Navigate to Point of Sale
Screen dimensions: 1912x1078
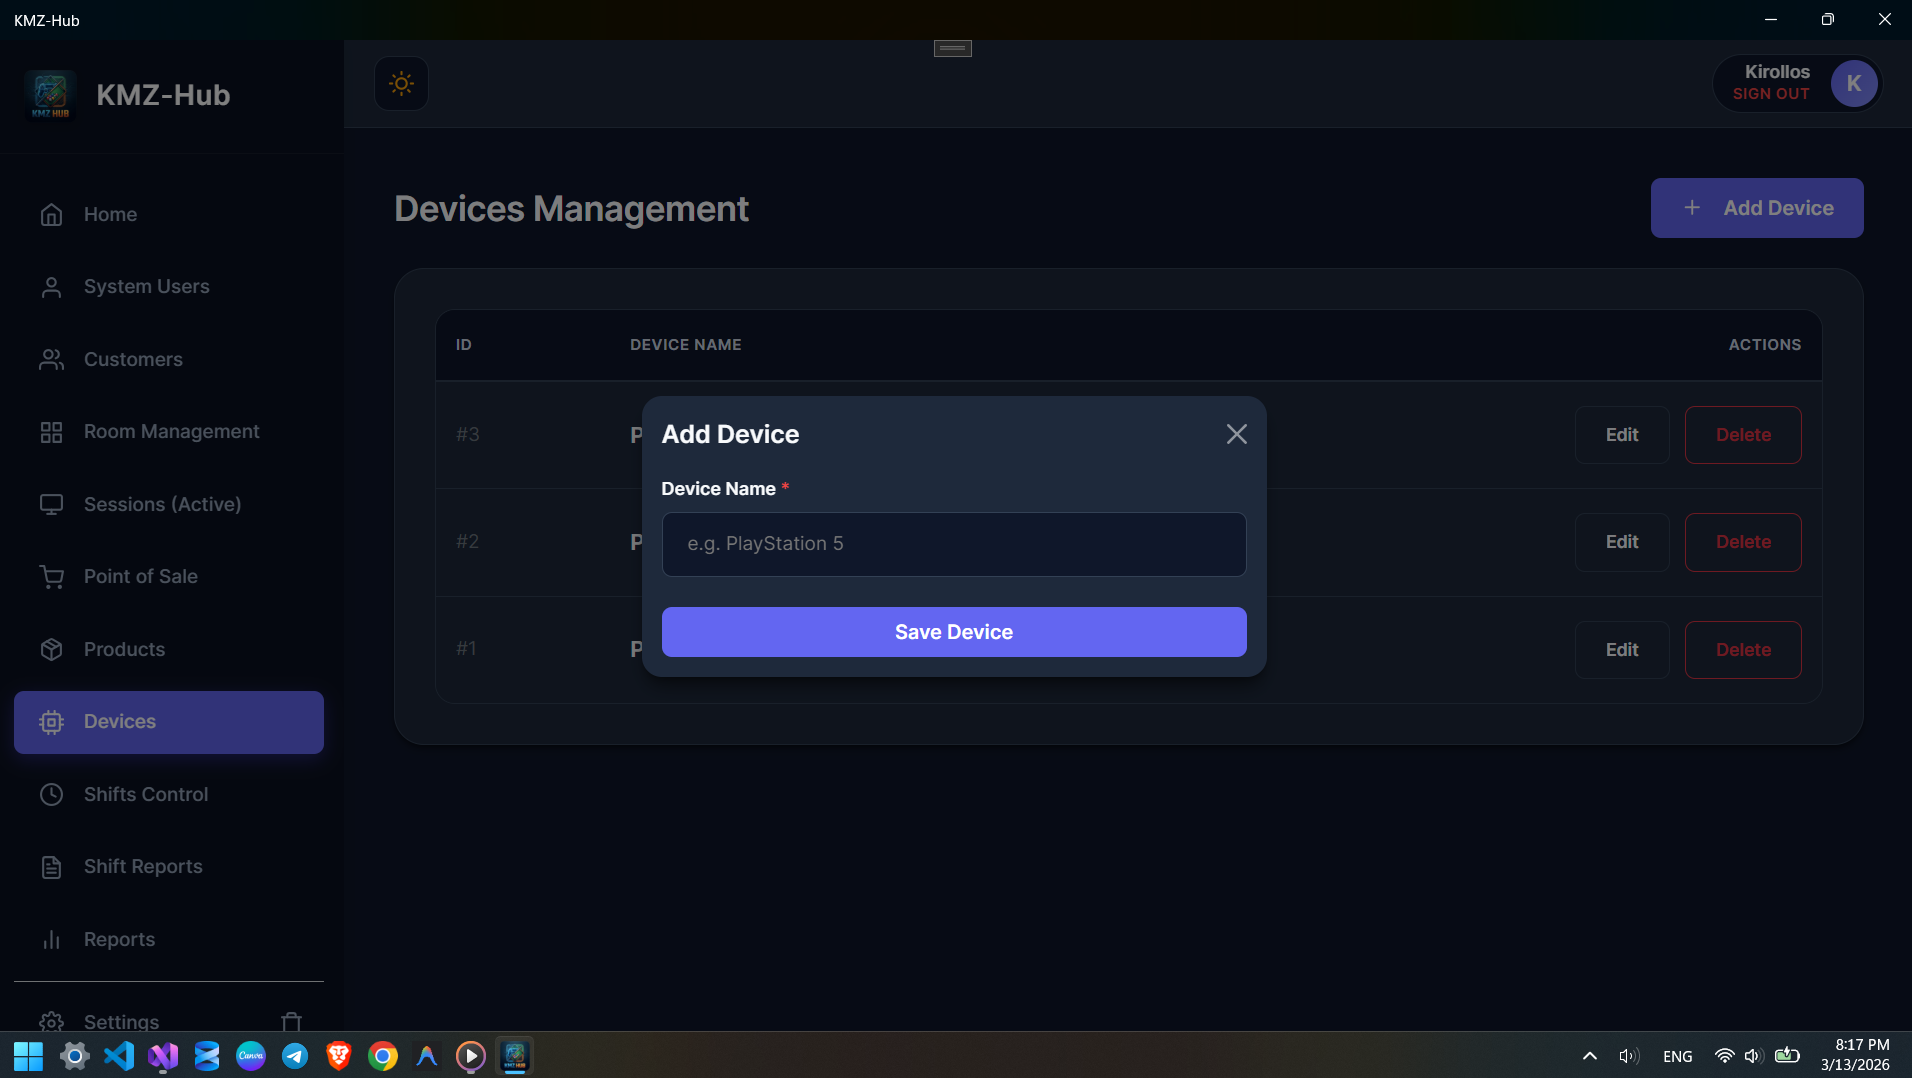pyautogui.click(x=140, y=577)
